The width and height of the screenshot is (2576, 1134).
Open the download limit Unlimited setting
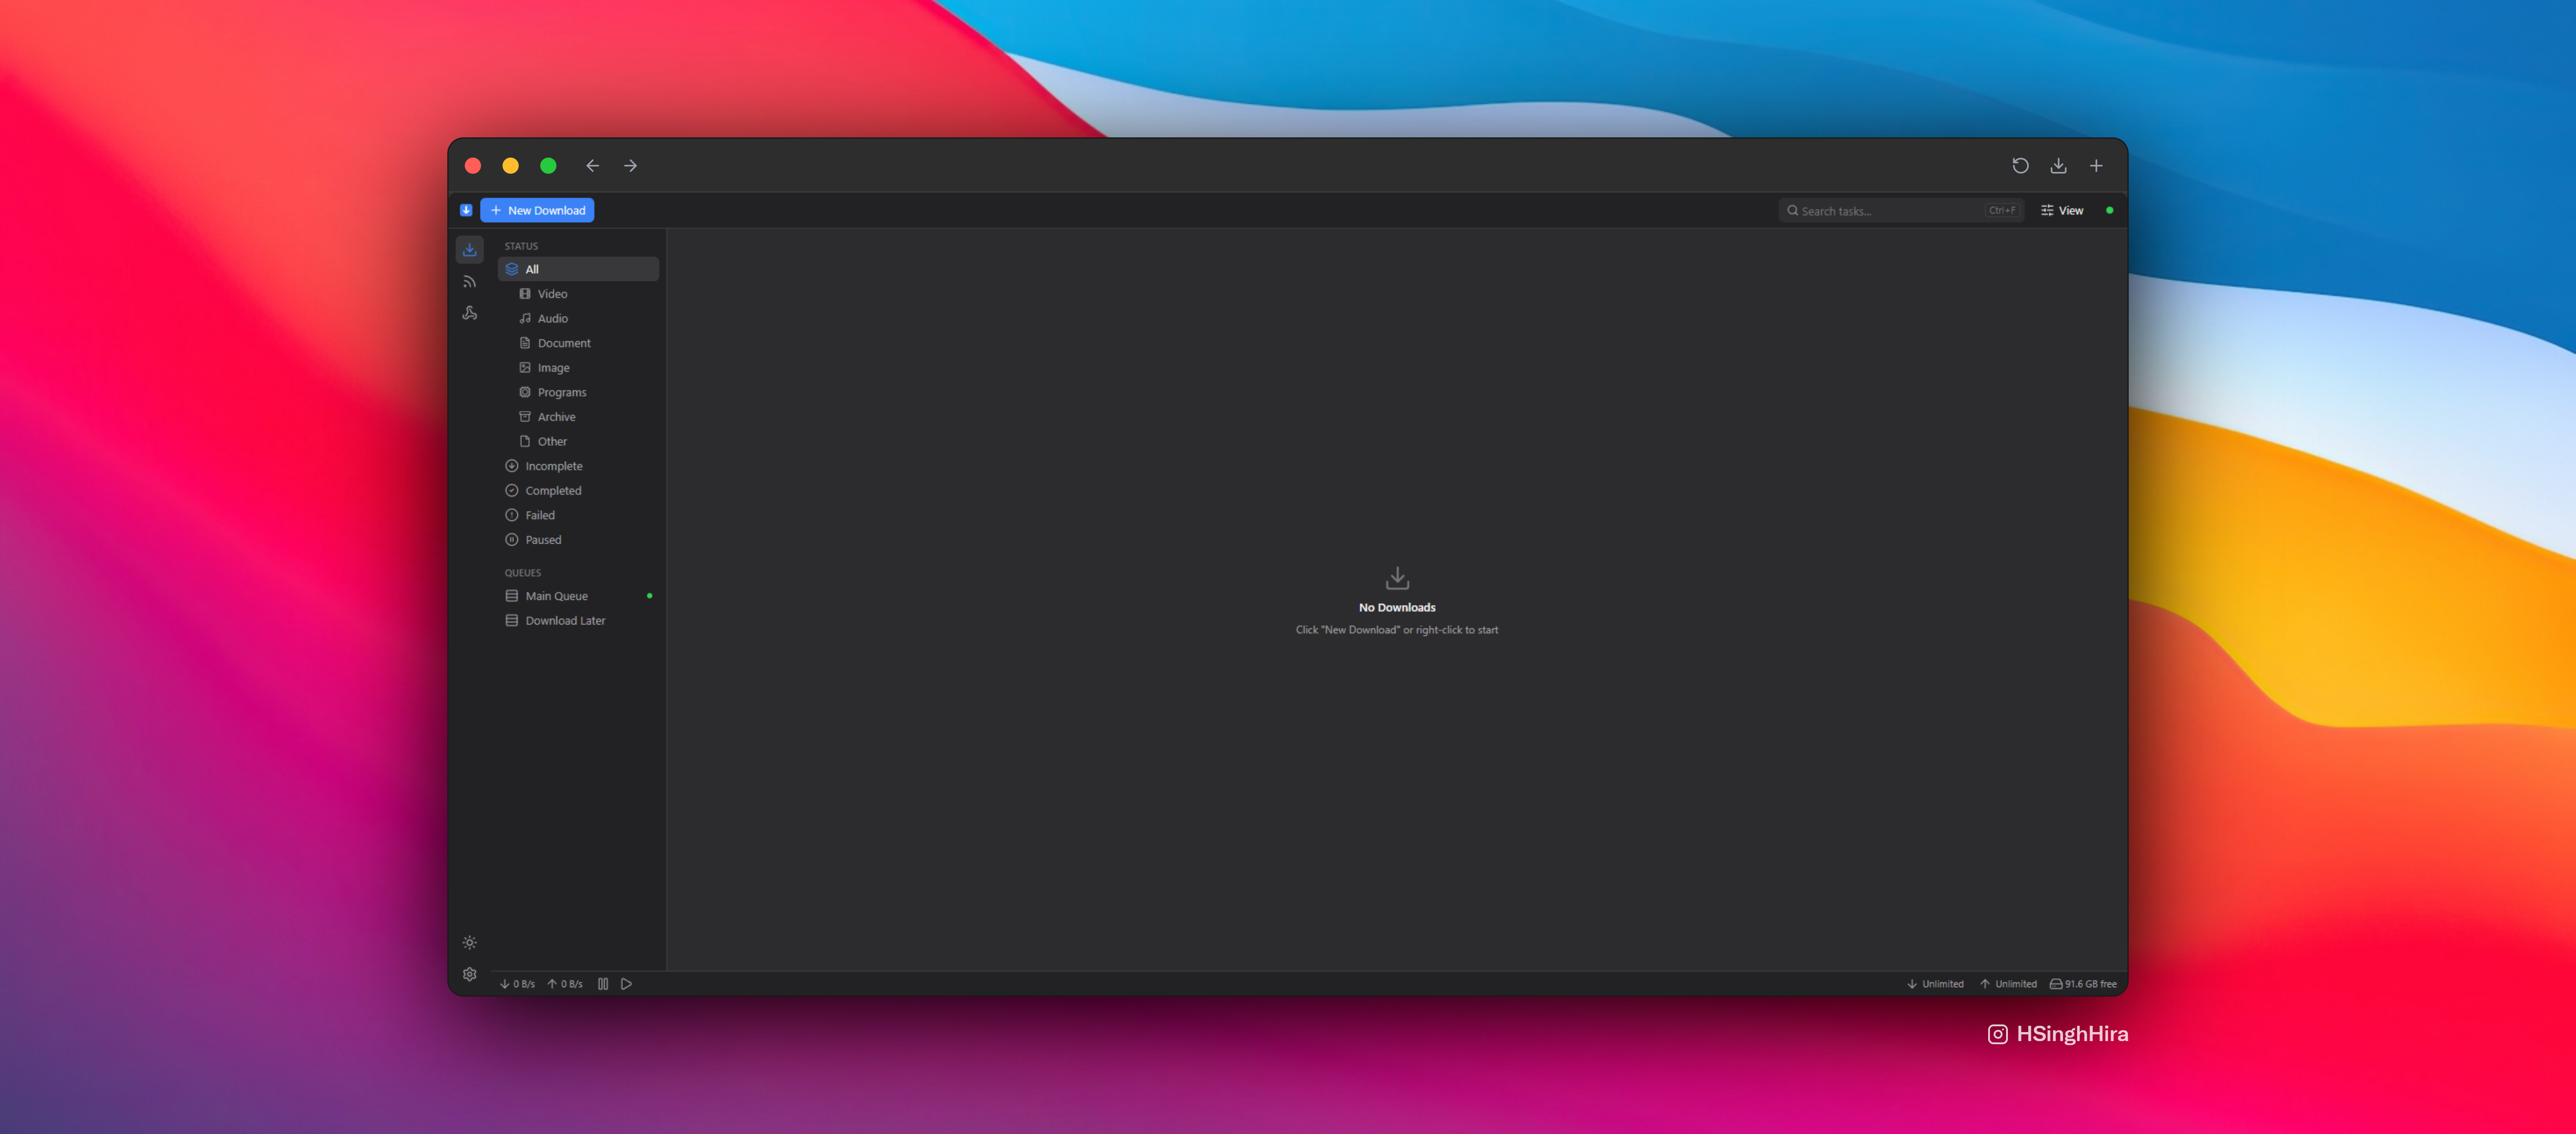(x=1935, y=984)
